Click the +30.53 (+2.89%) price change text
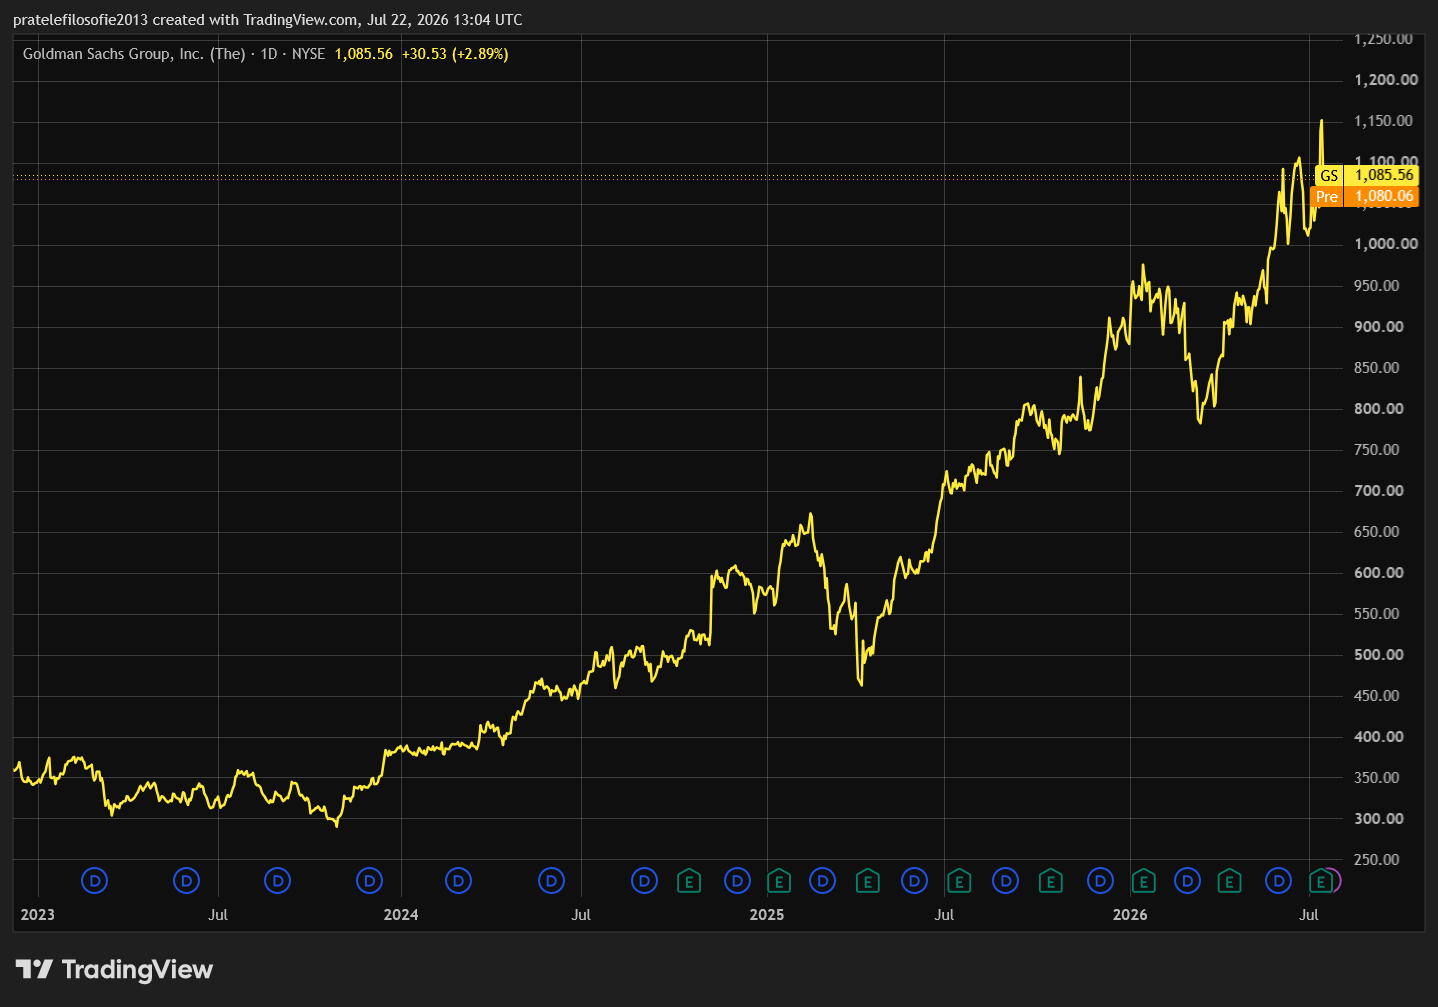This screenshot has width=1438, height=1007. (x=455, y=54)
